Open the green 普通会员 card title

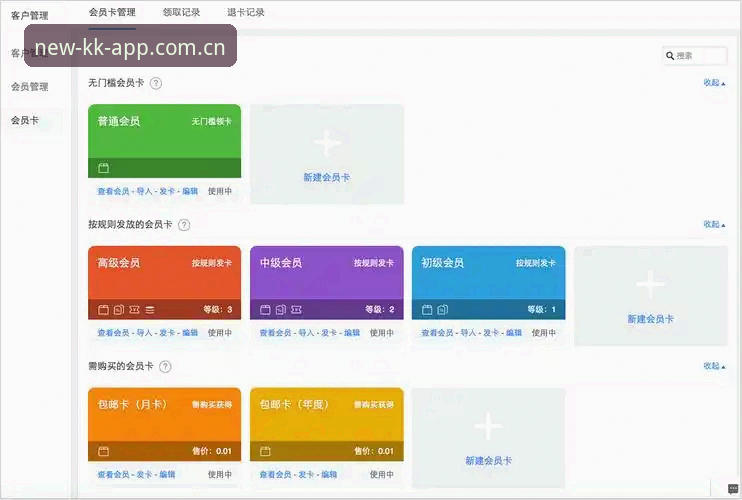118,122
